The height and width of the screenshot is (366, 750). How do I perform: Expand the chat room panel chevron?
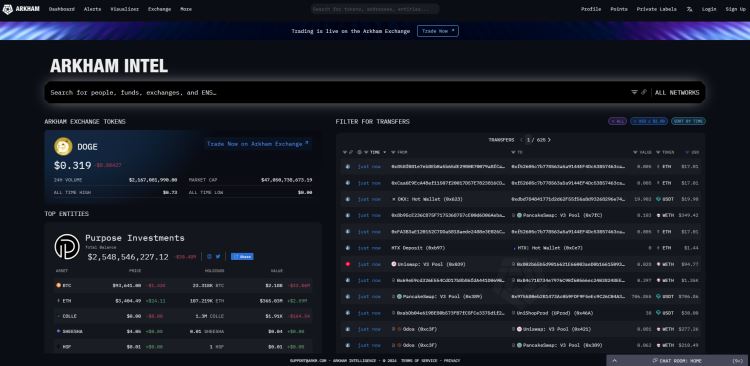(x=615, y=361)
